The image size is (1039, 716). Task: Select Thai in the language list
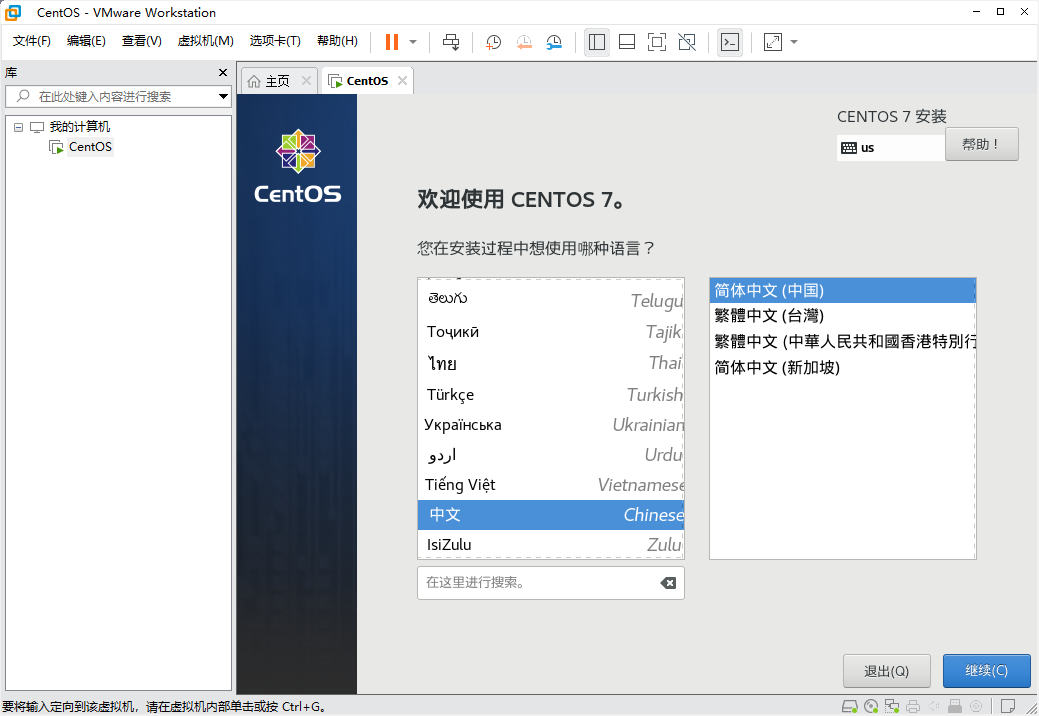coord(551,363)
